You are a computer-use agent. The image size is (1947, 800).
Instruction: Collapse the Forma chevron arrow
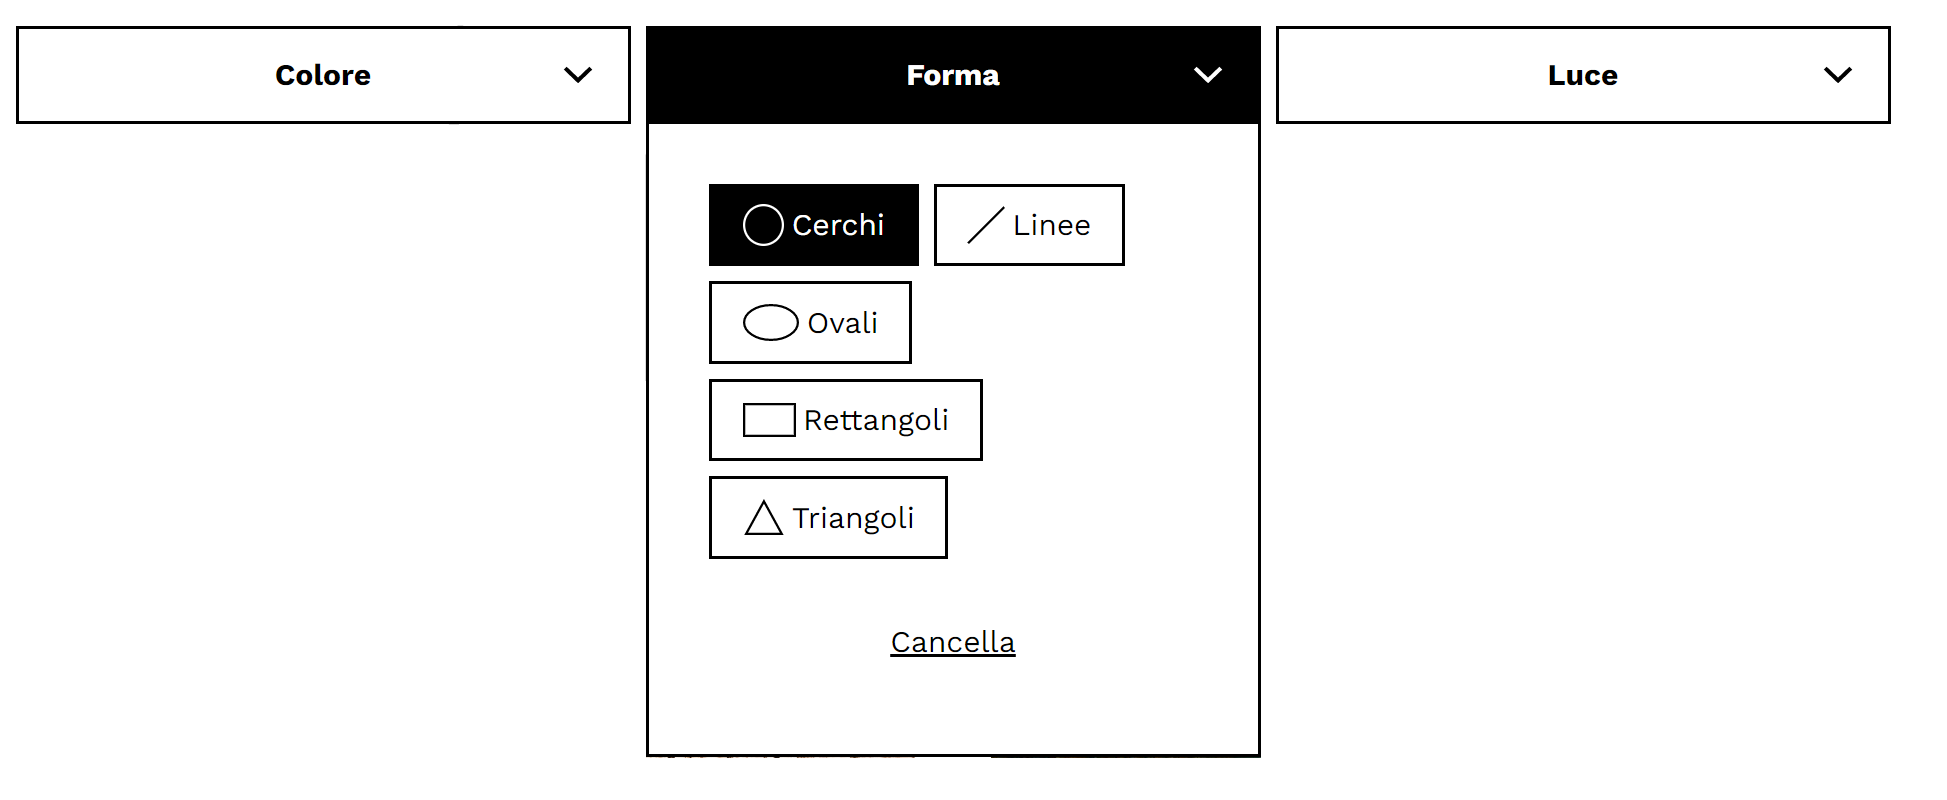1208,75
